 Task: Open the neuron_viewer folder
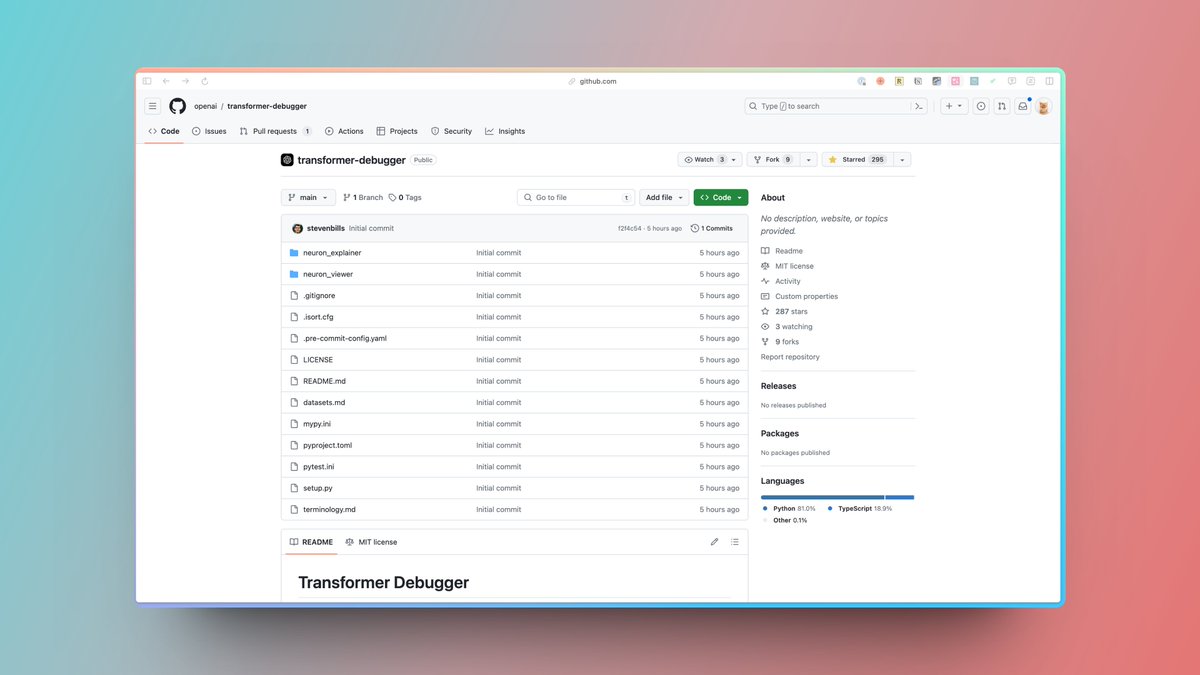point(328,274)
